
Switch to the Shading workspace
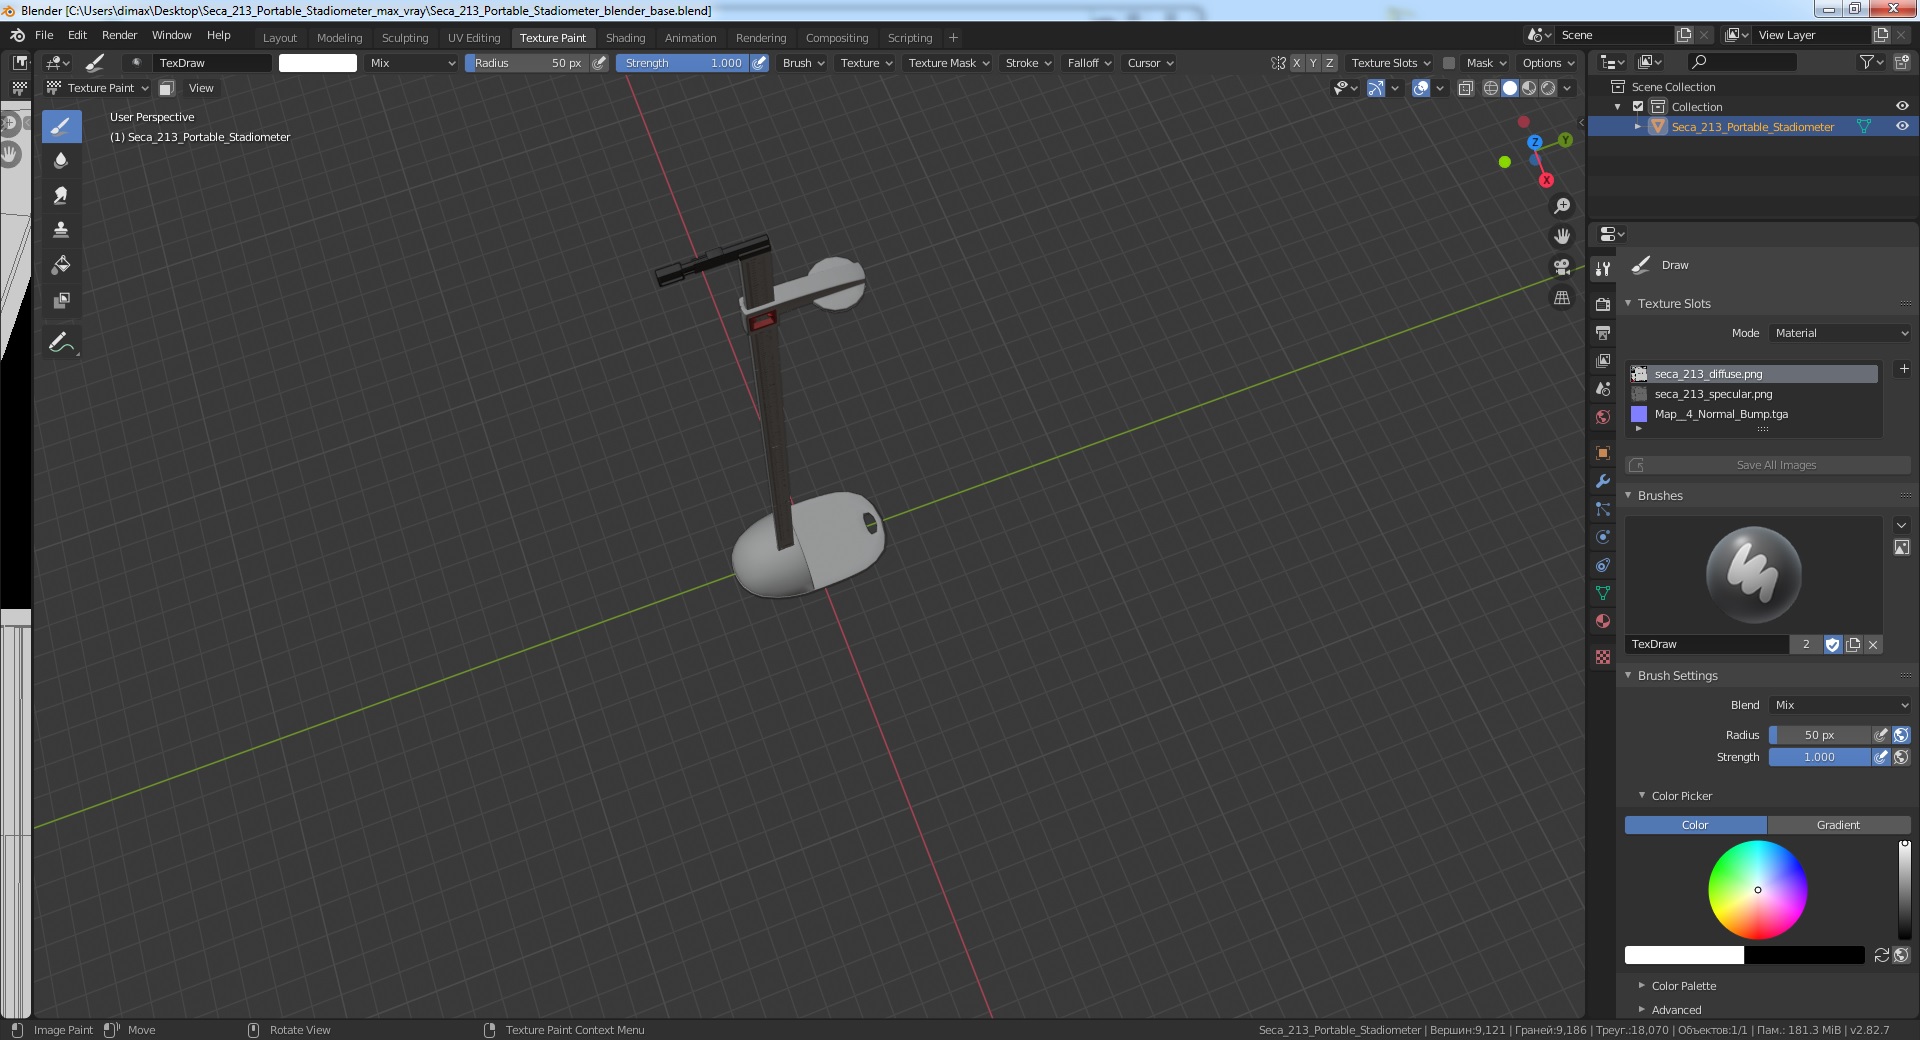(x=625, y=38)
